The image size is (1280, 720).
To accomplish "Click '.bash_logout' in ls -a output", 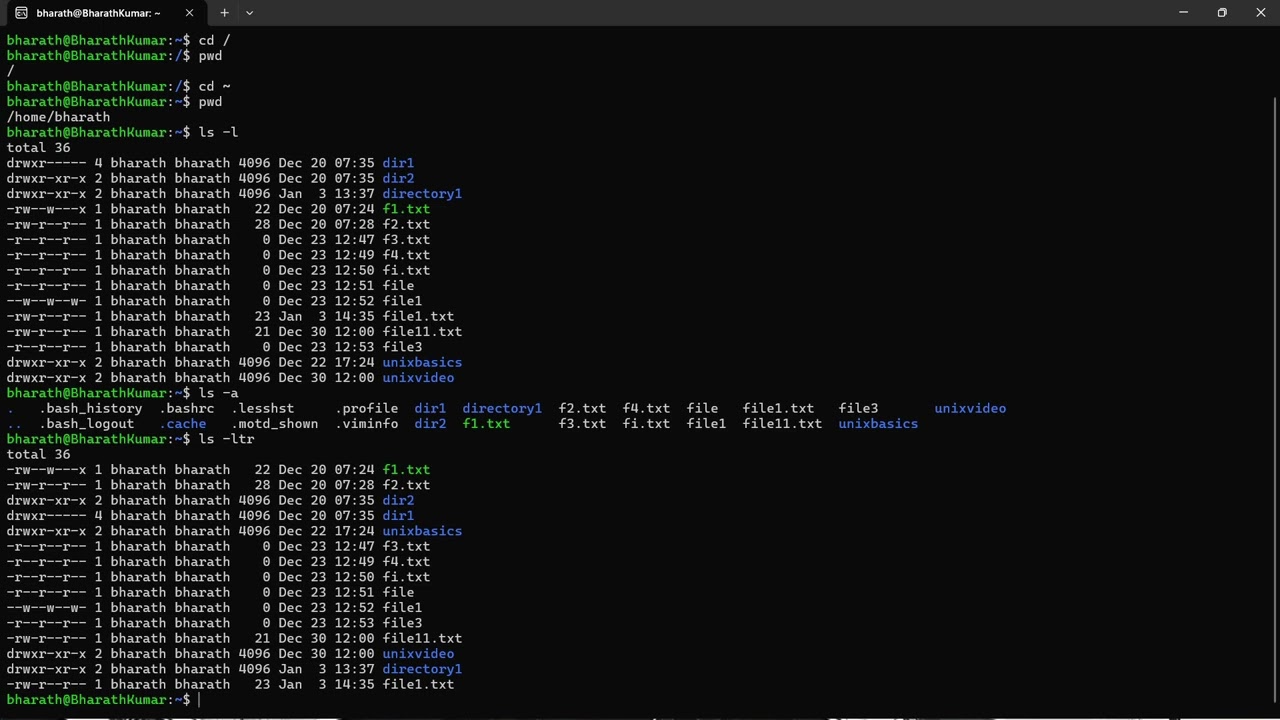I will [86, 424].
